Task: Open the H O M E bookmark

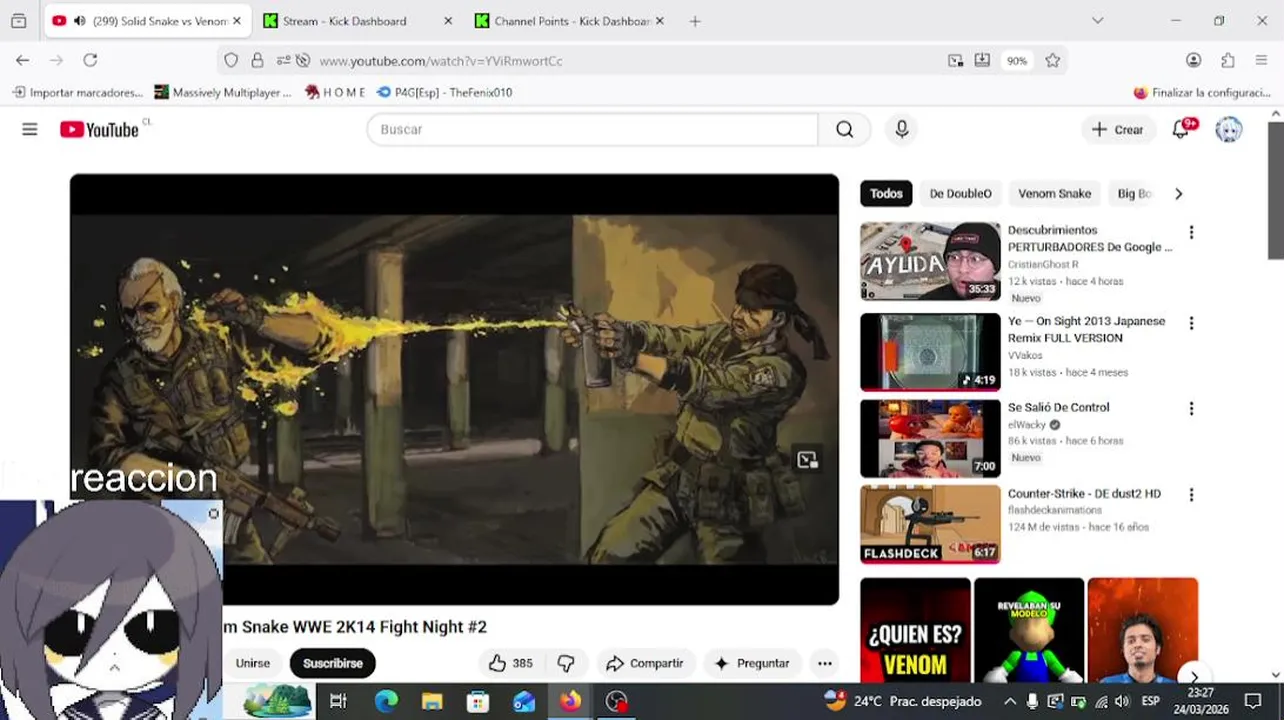Action: click(335, 92)
